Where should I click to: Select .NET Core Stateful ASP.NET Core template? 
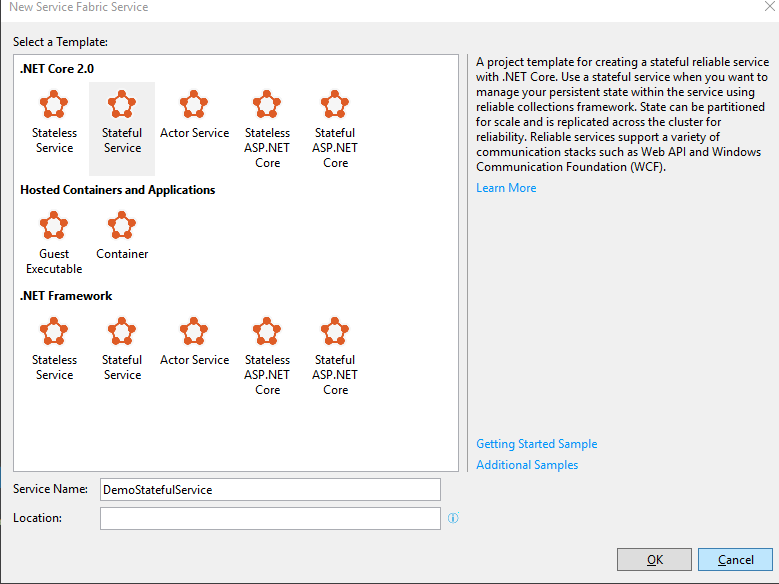(x=335, y=128)
